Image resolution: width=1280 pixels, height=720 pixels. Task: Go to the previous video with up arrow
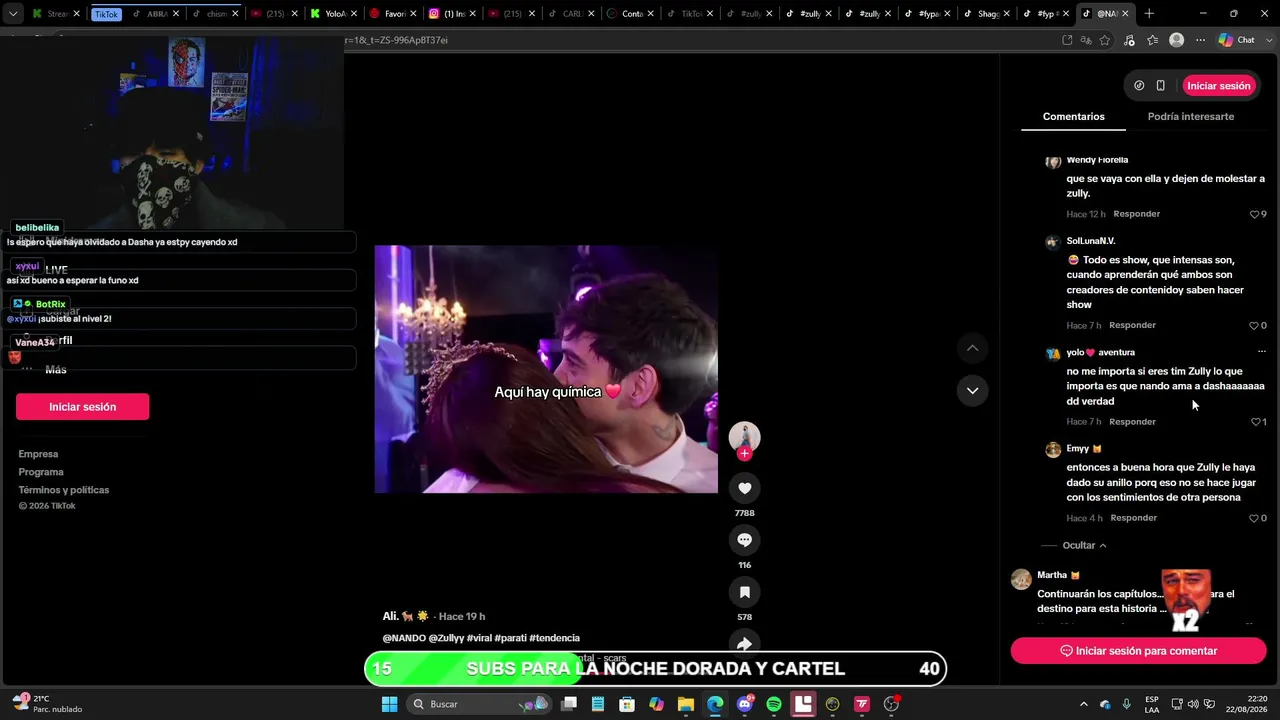[x=972, y=348]
